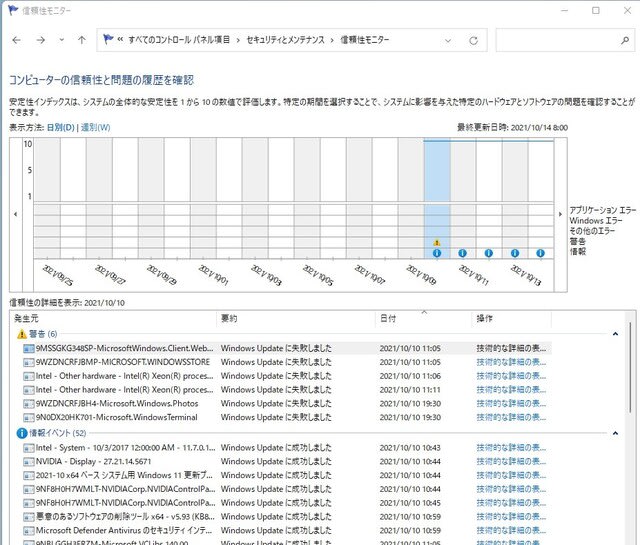Collapse the 情報イベント (52) group
The height and width of the screenshot is (545, 640).
click(x=616, y=433)
